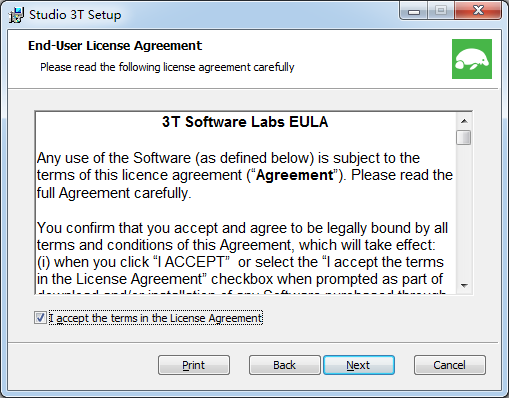This screenshot has width=509, height=398.
Task: Click the EULA scrollbar thumb
Action: pyautogui.click(x=464, y=137)
